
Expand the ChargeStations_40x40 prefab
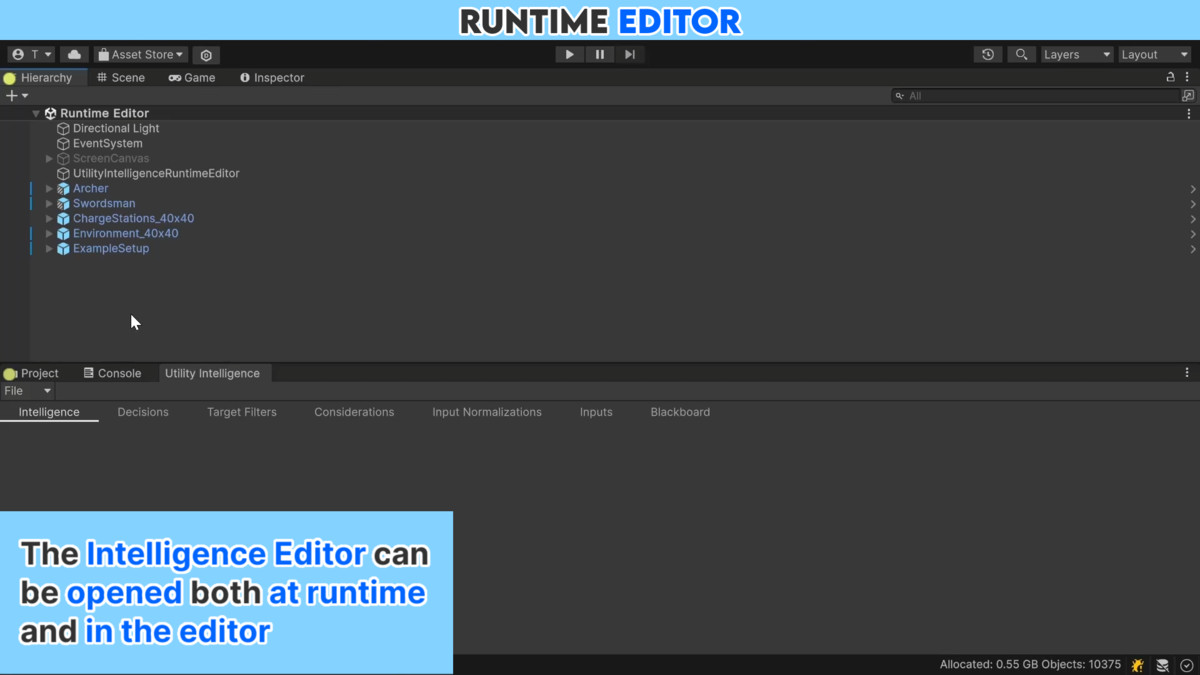[x=49, y=219]
